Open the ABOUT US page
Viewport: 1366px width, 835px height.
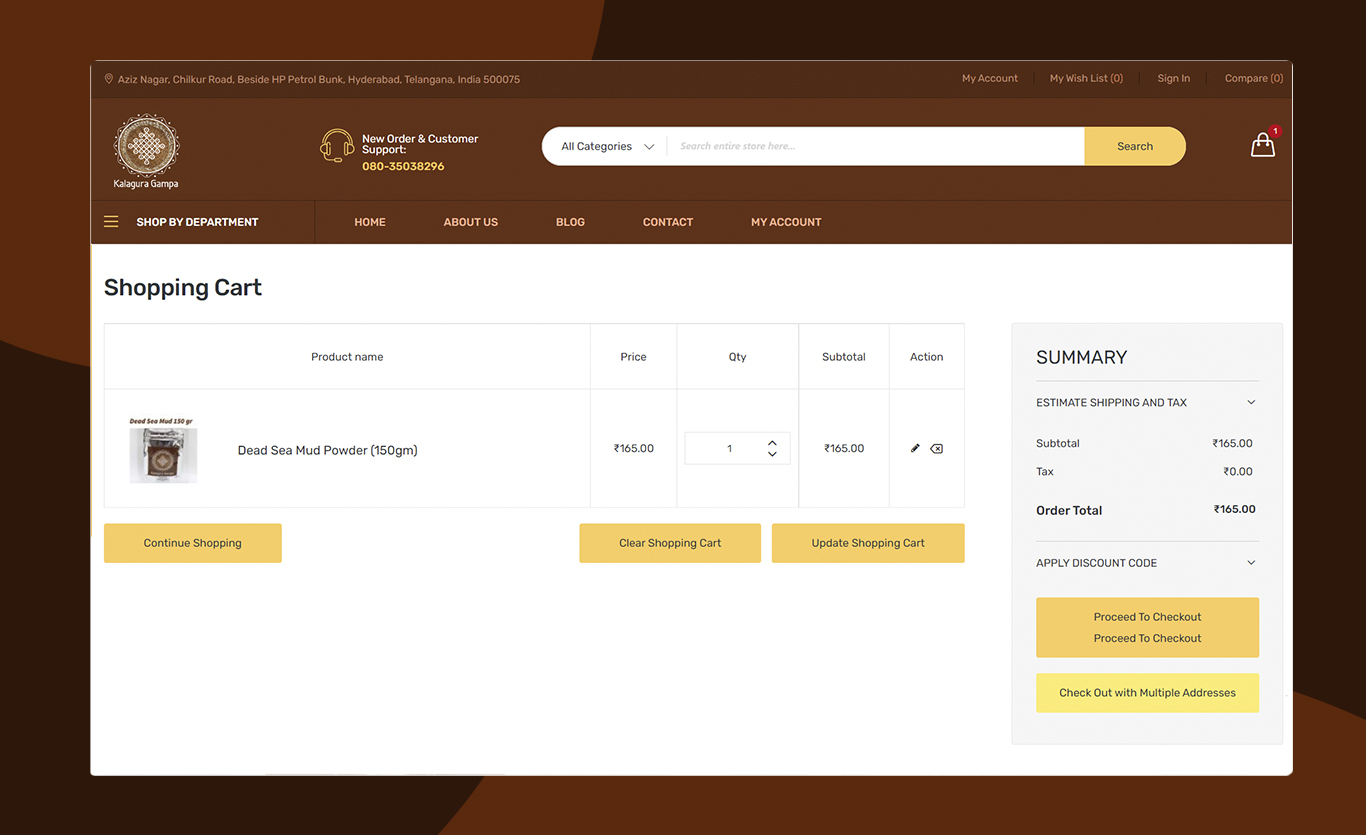tap(471, 222)
